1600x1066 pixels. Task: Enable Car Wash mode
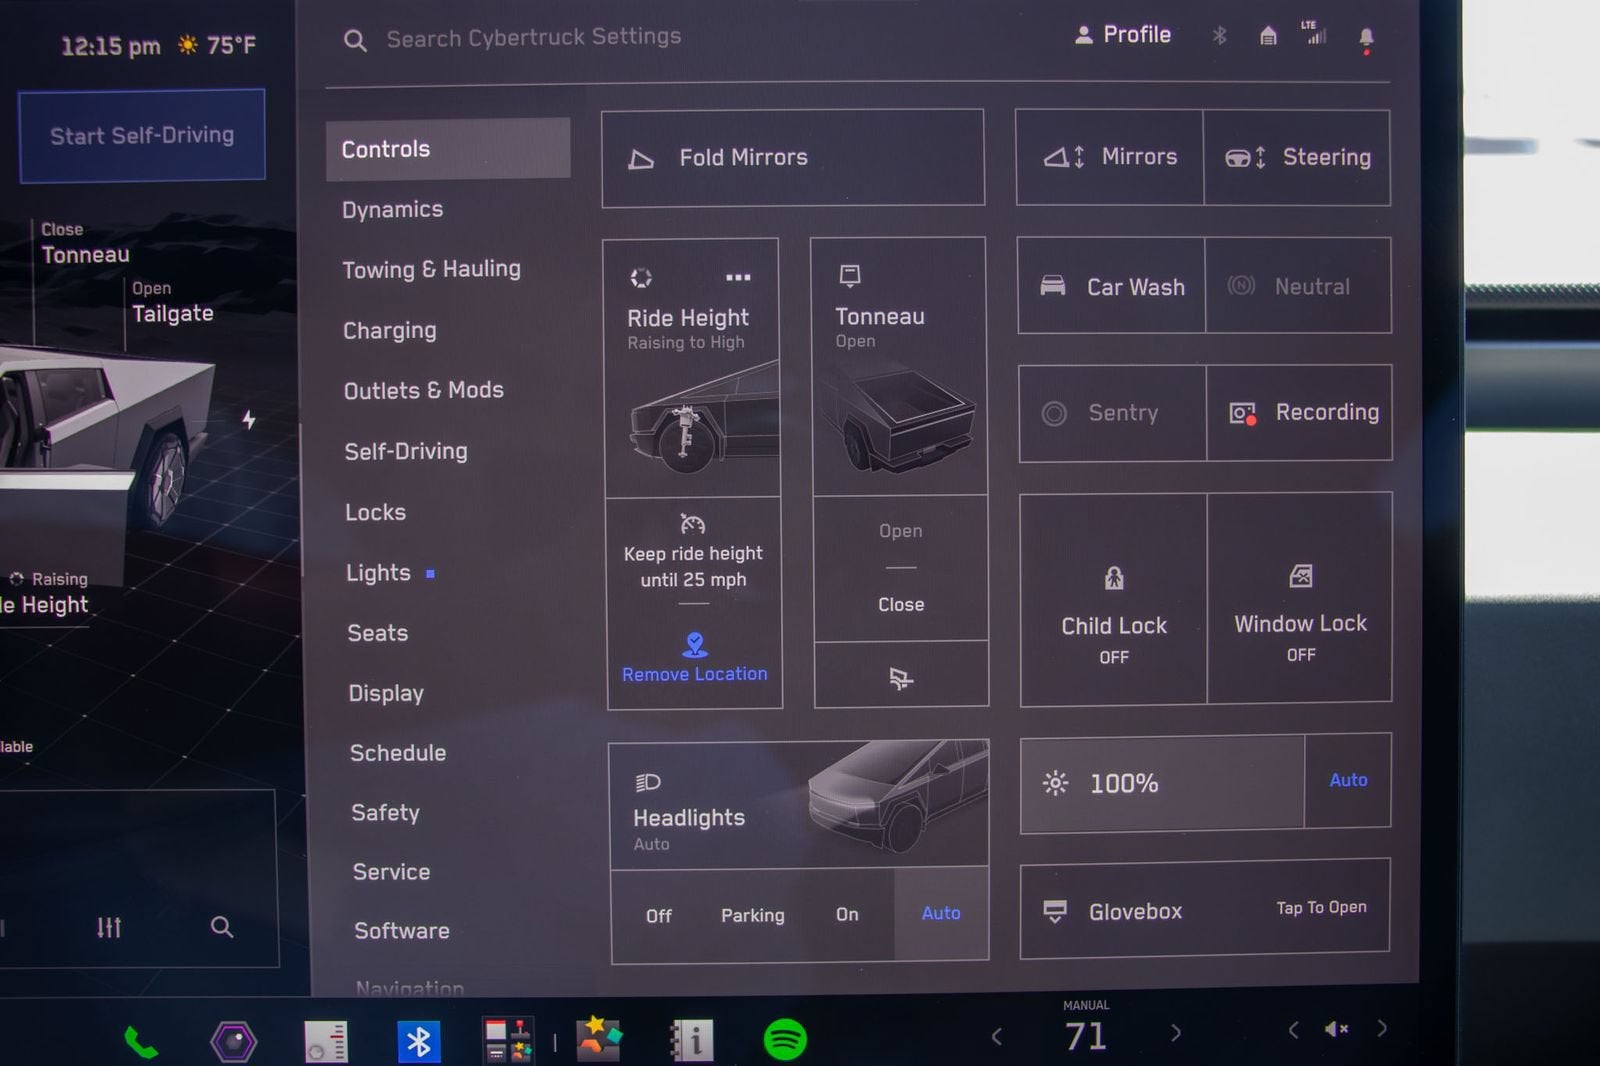(1111, 286)
